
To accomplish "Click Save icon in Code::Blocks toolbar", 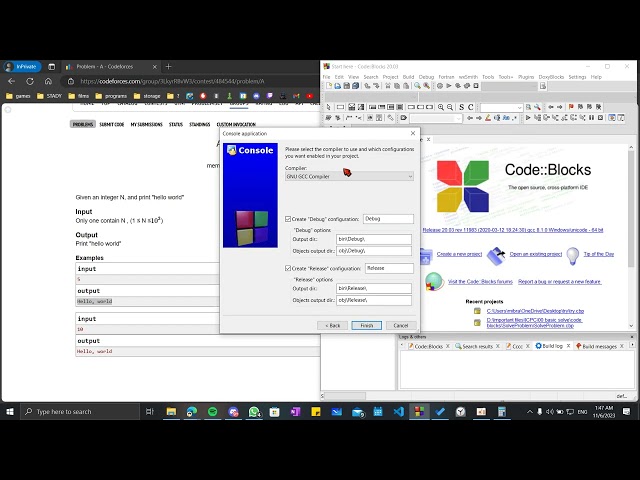I will click(x=347, y=86).
